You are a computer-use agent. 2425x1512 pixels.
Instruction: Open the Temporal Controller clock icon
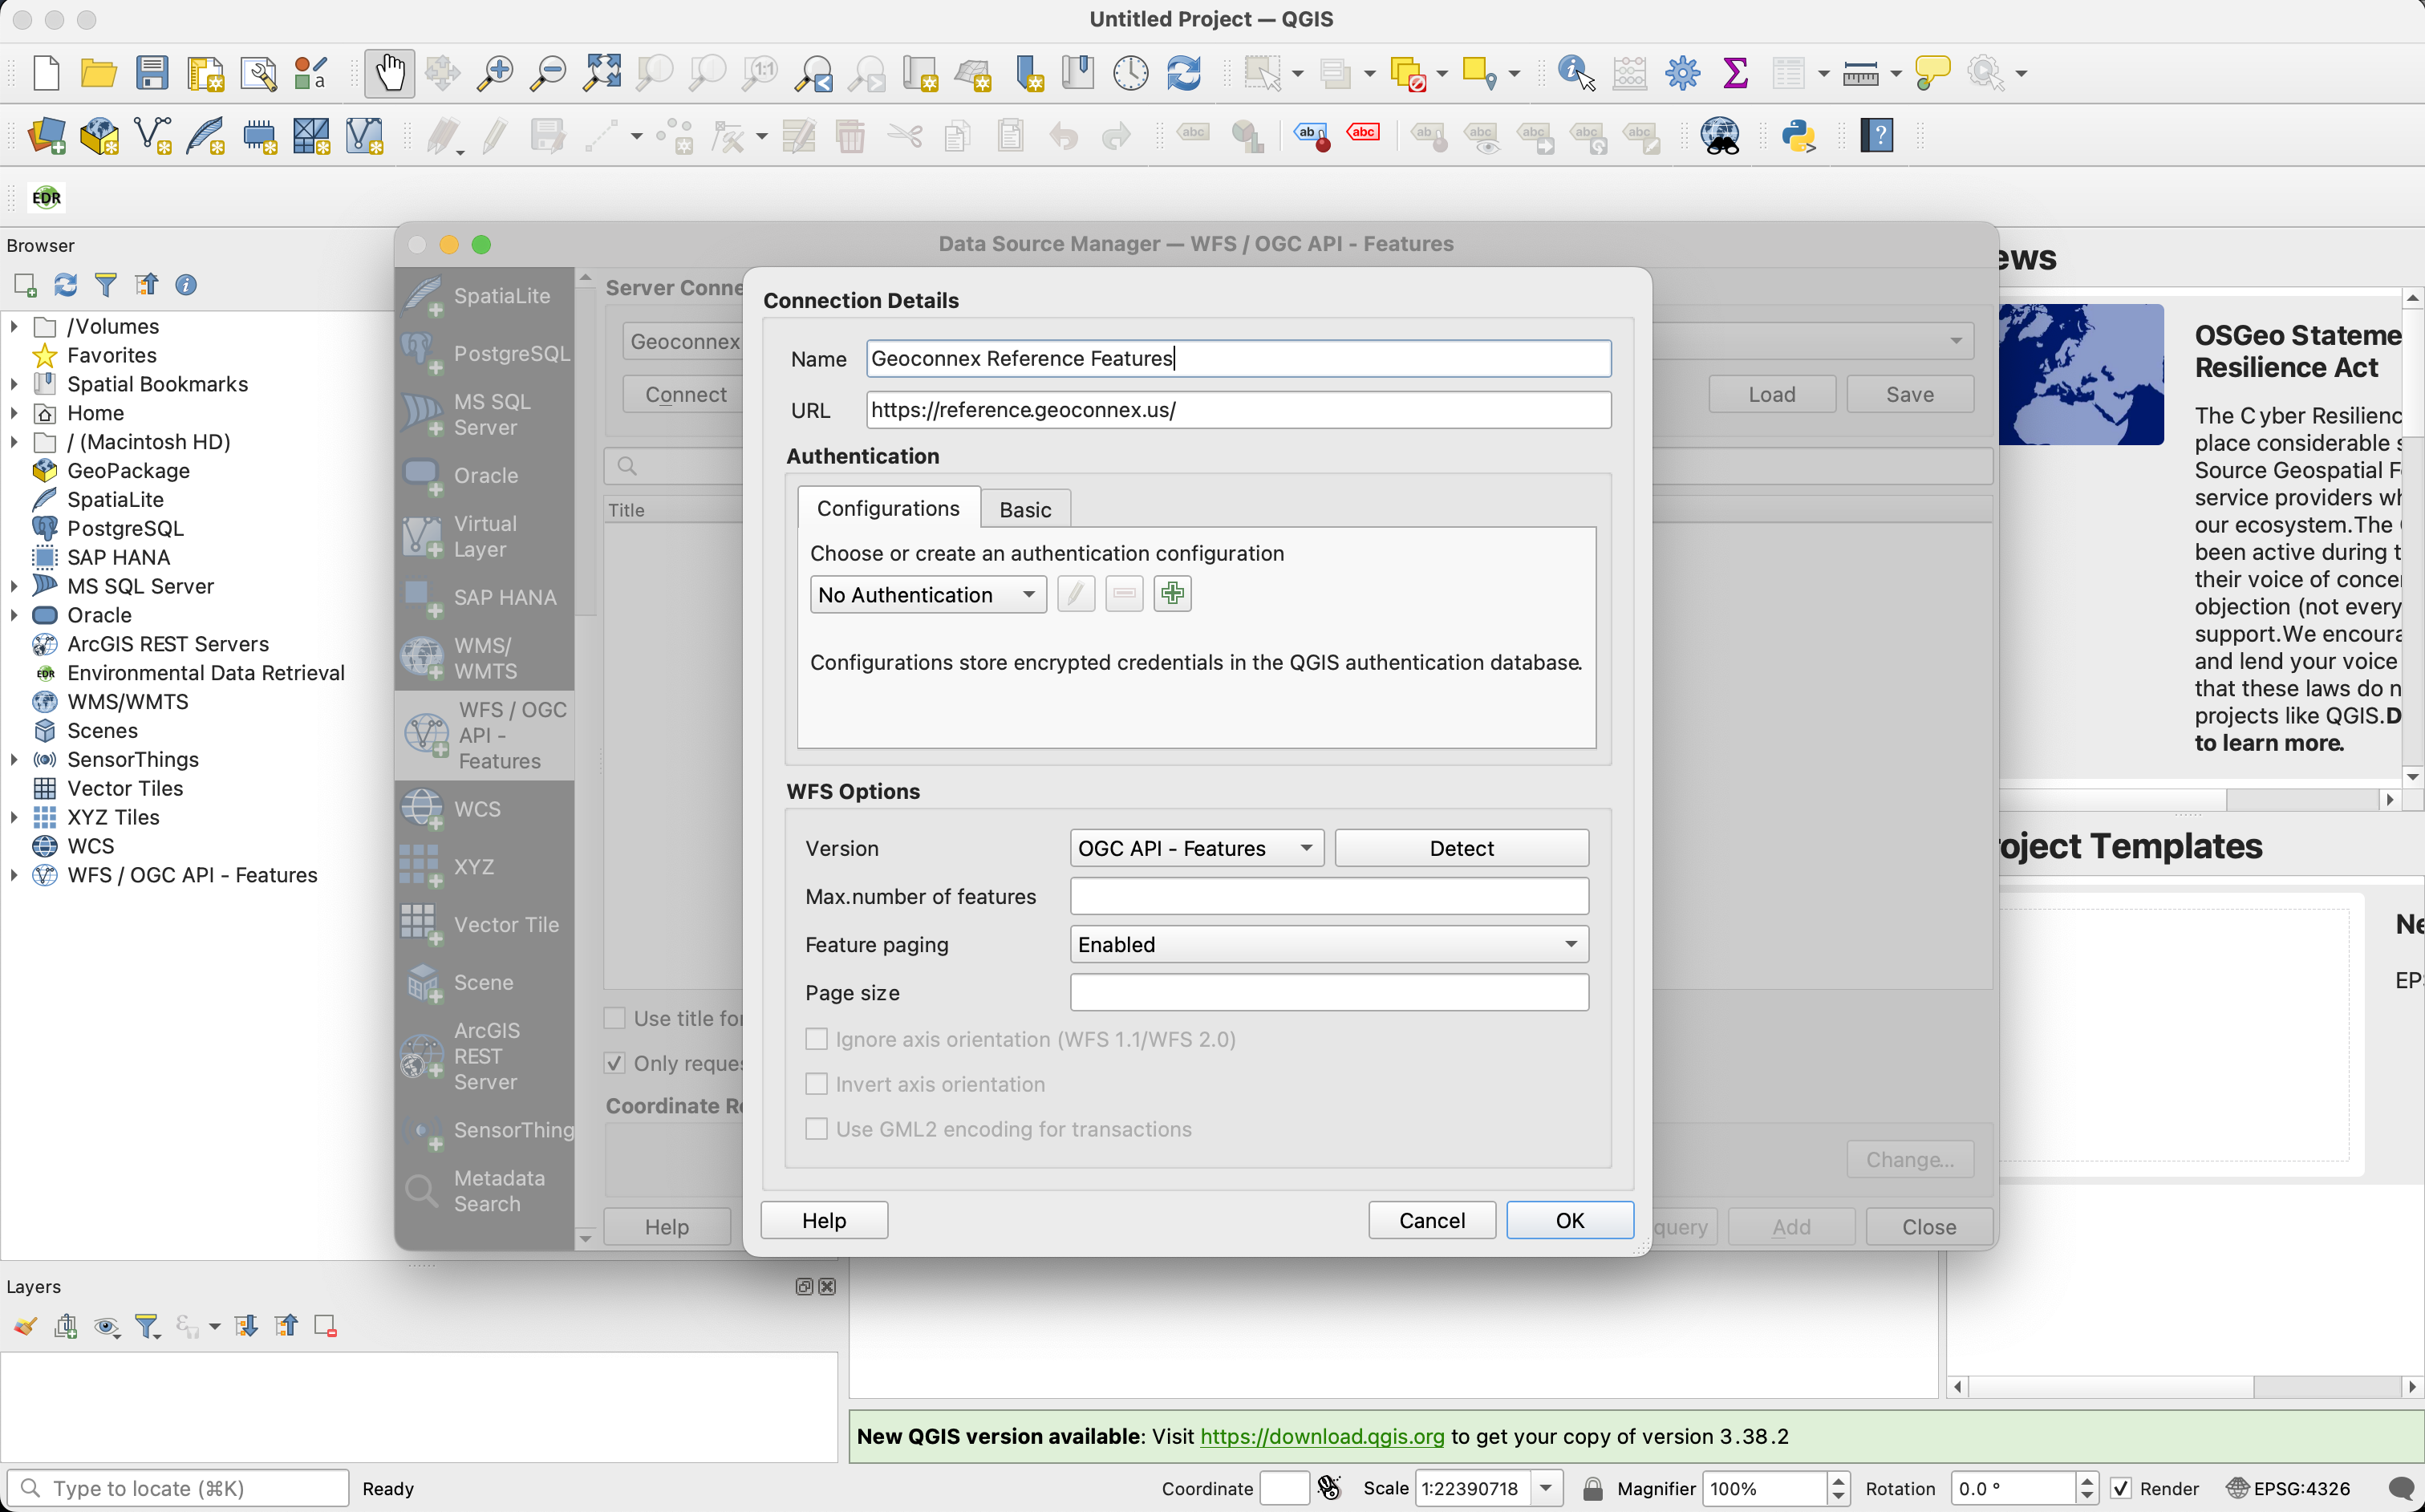[x=1130, y=73]
